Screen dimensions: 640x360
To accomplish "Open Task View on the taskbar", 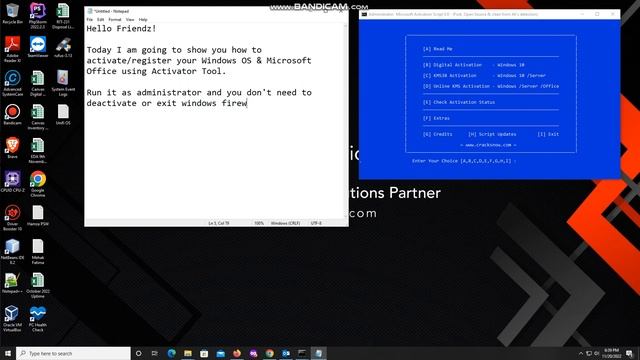I will click(x=155, y=353).
